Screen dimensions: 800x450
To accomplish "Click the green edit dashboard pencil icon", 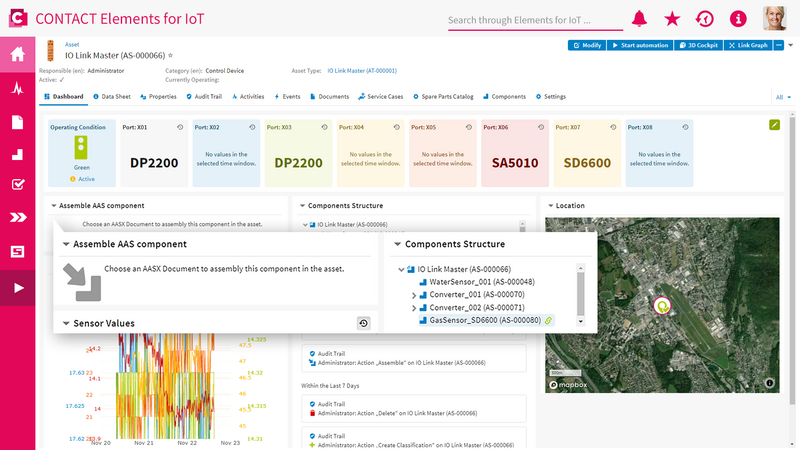I will click(774, 124).
